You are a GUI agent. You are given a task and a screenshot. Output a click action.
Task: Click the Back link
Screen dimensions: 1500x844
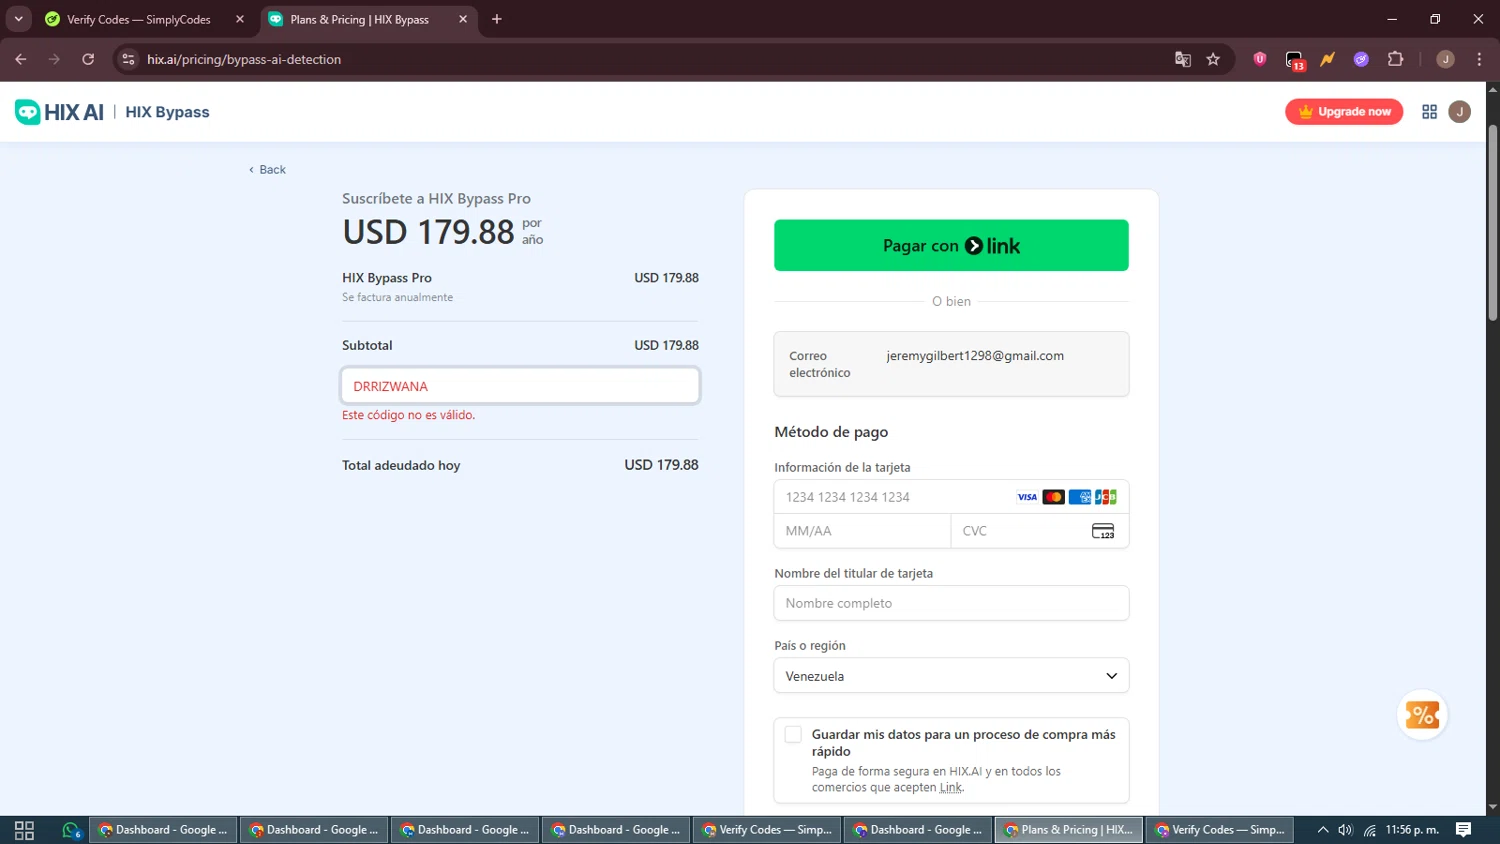[267, 170]
